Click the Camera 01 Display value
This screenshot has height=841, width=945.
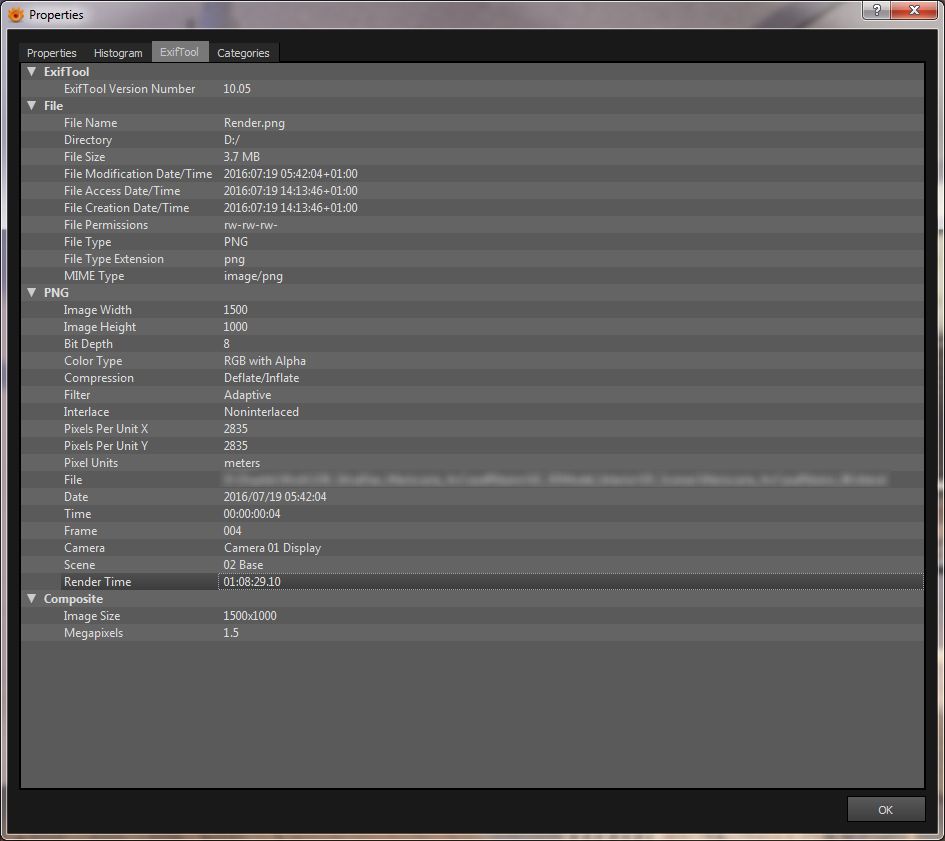(x=272, y=548)
